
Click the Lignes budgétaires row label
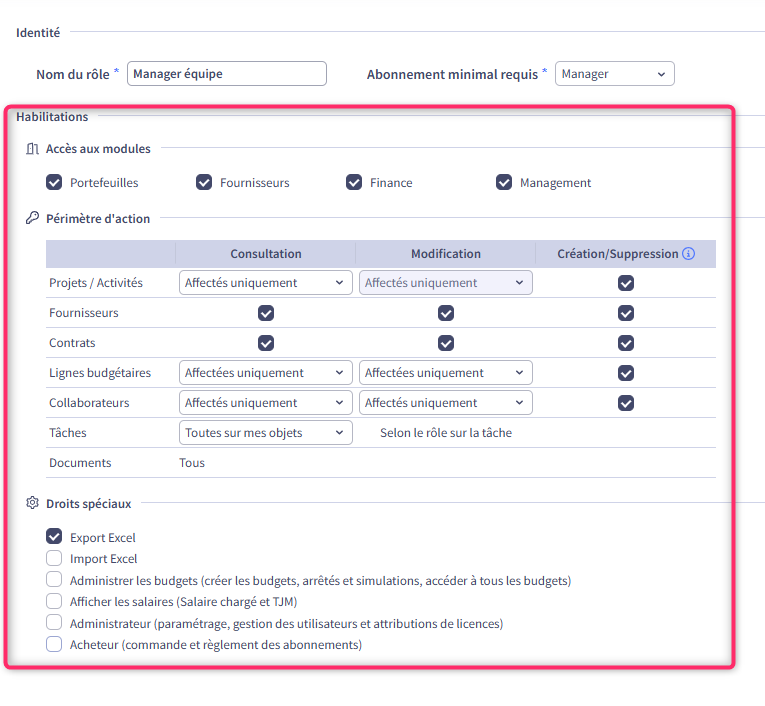tap(100, 373)
